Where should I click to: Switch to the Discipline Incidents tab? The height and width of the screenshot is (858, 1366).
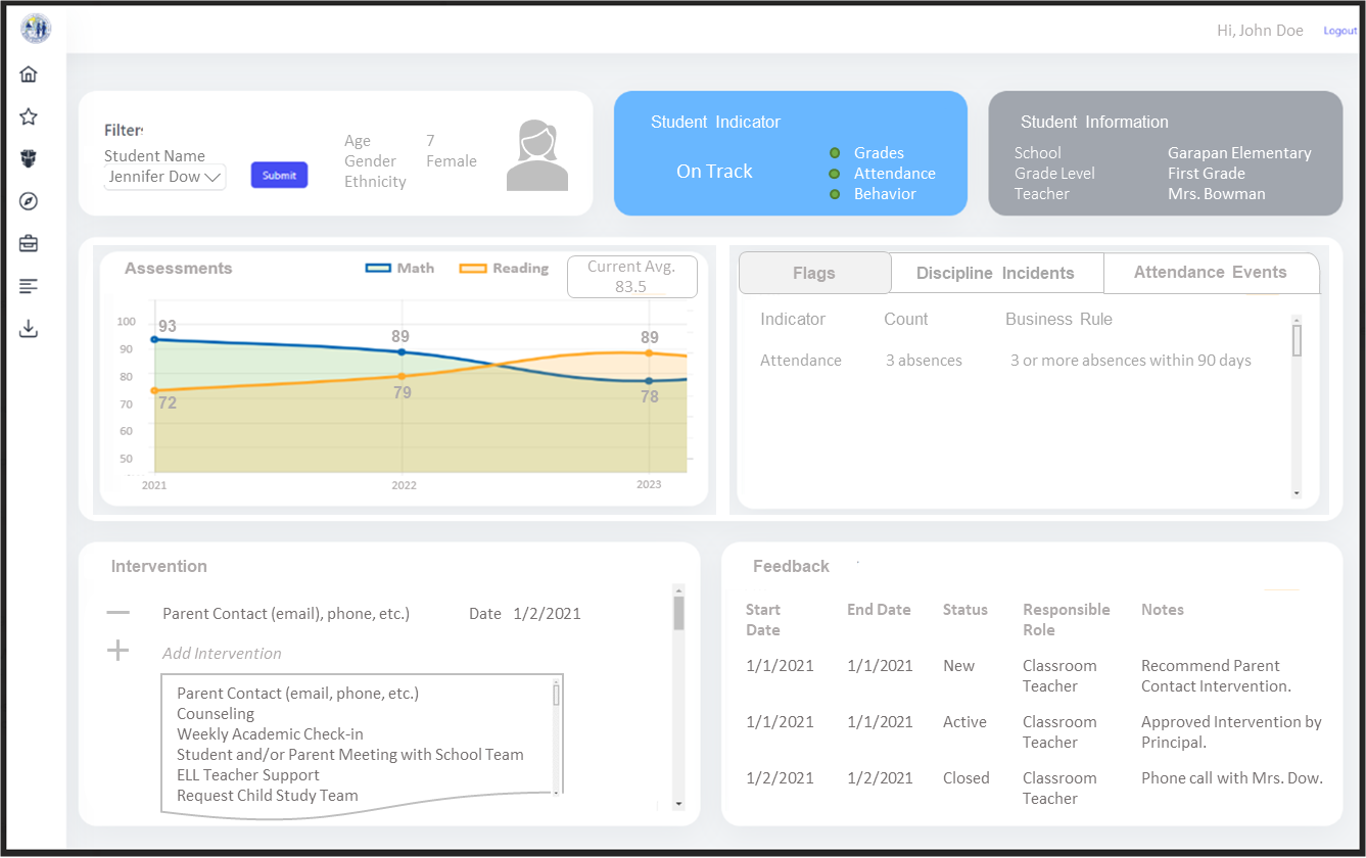pyautogui.click(x=996, y=272)
